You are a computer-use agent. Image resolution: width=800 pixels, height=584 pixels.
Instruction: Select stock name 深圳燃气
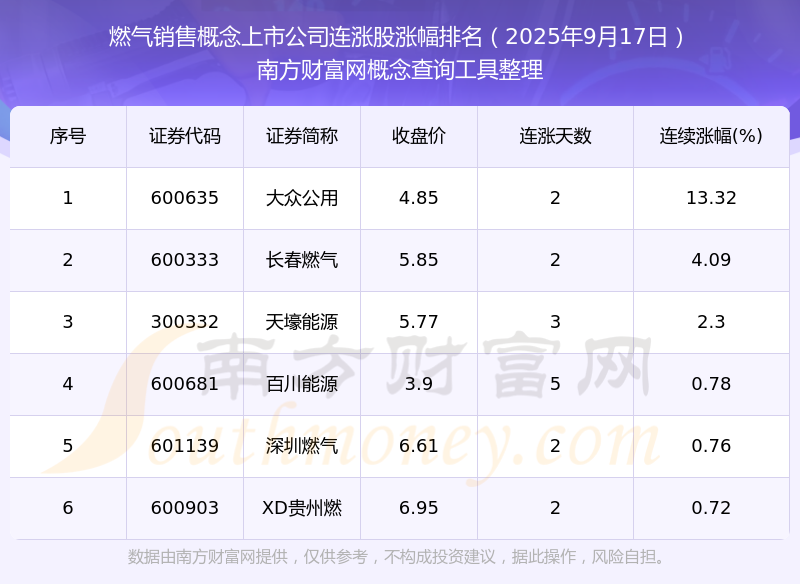(x=302, y=446)
